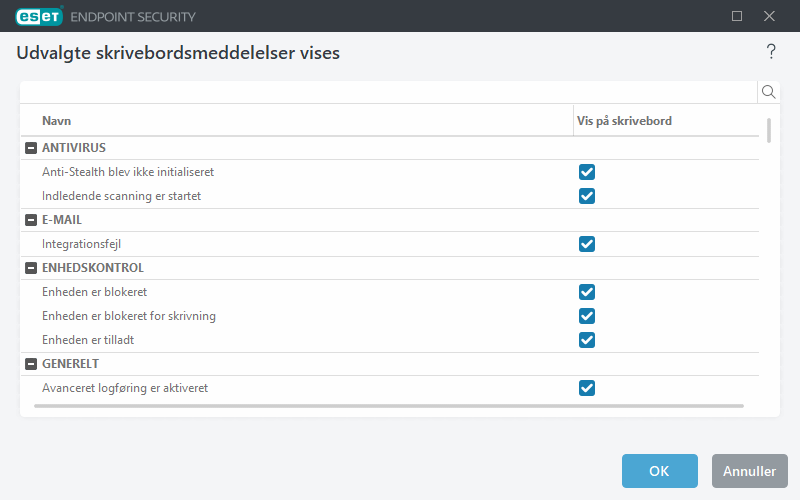Collapse the ANTIVIRUS group
Screen dimensions: 800x500
pyautogui.click(x=31, y=148)
